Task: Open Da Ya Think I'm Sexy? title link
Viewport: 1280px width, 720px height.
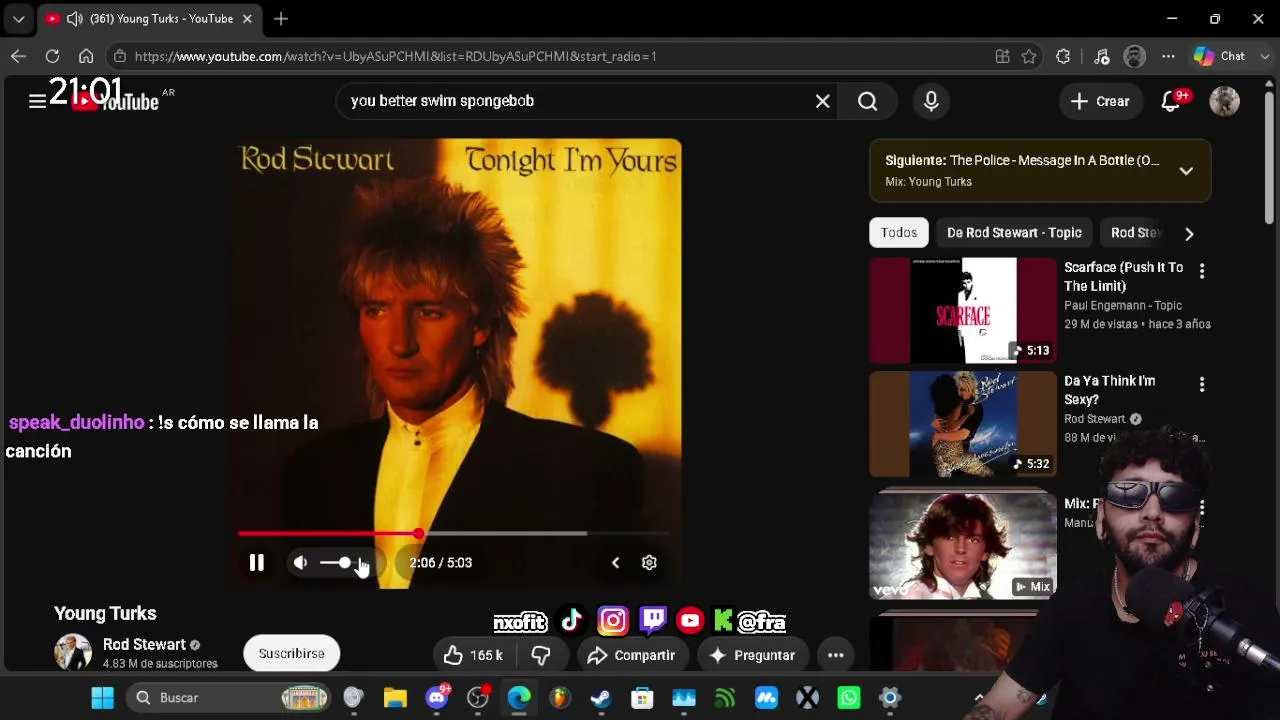Action: [1110, 390]
